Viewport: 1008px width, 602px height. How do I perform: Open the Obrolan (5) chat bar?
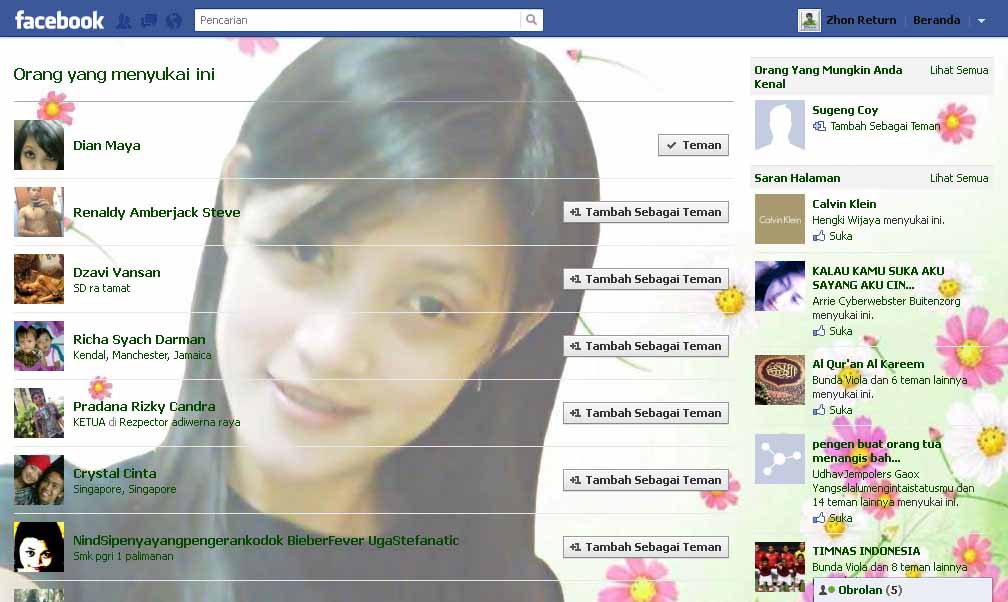[903, 590]
